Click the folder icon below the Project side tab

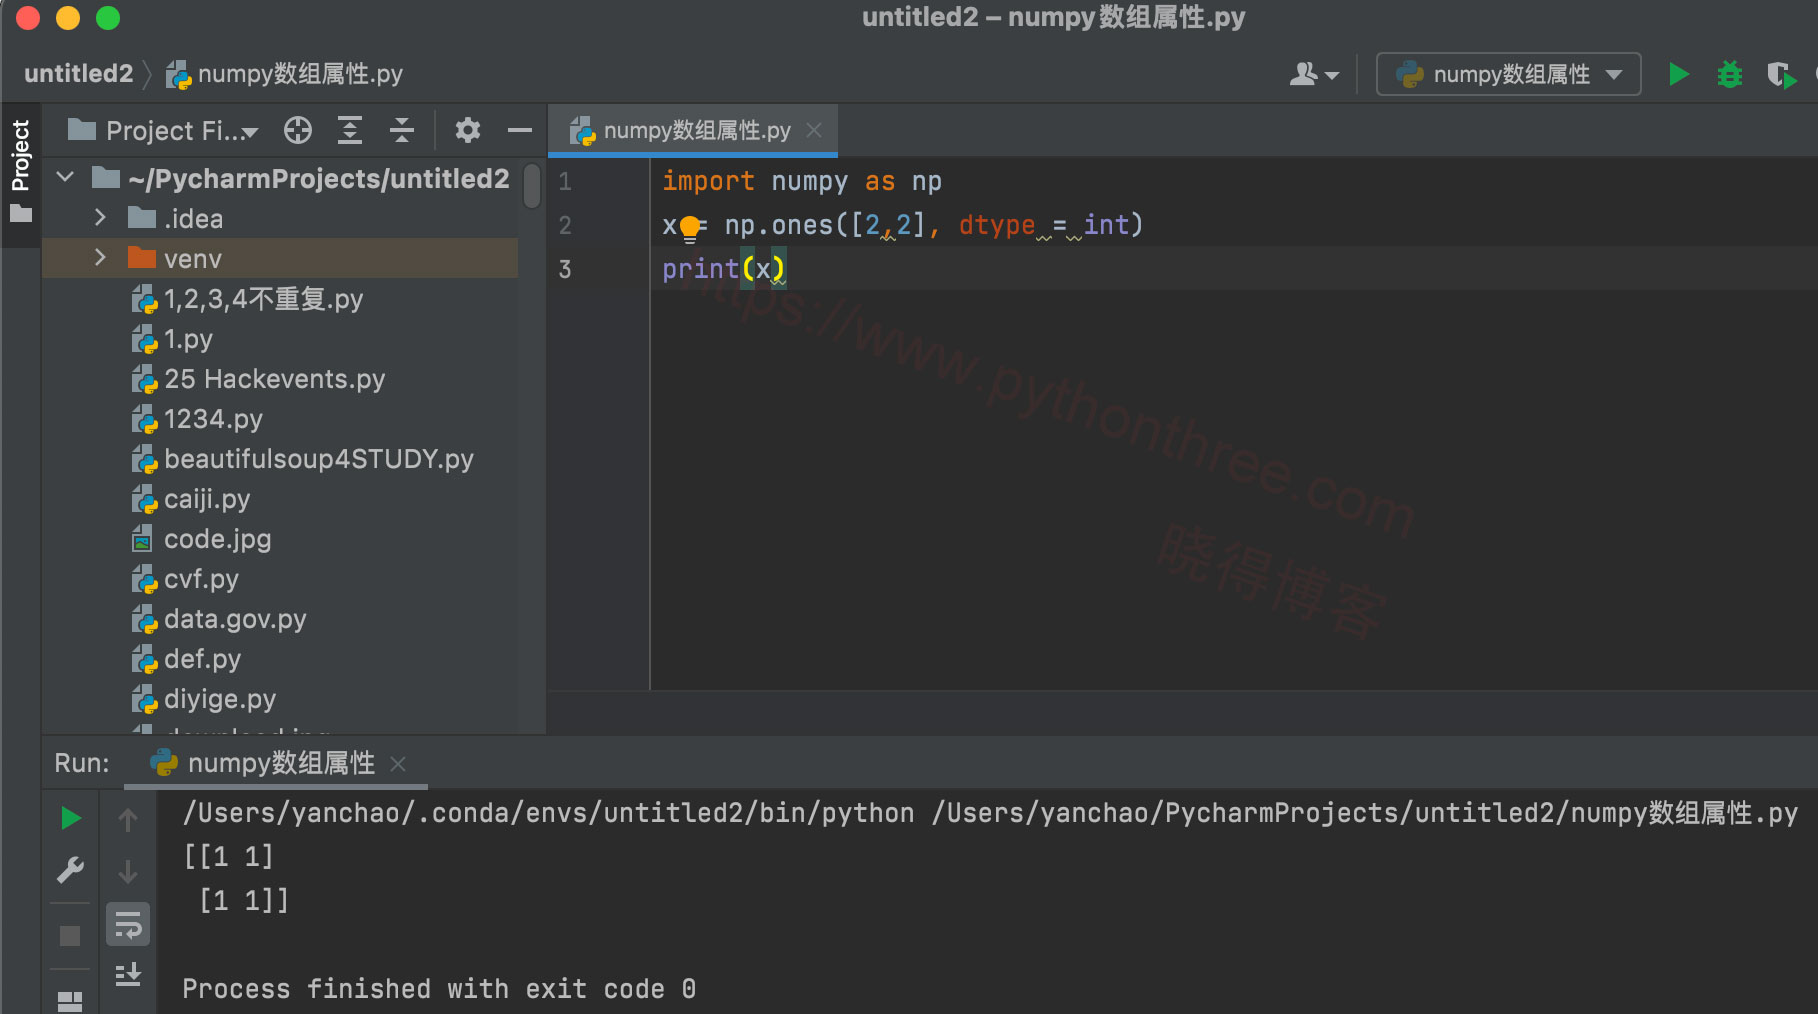[x=21, y=214]
